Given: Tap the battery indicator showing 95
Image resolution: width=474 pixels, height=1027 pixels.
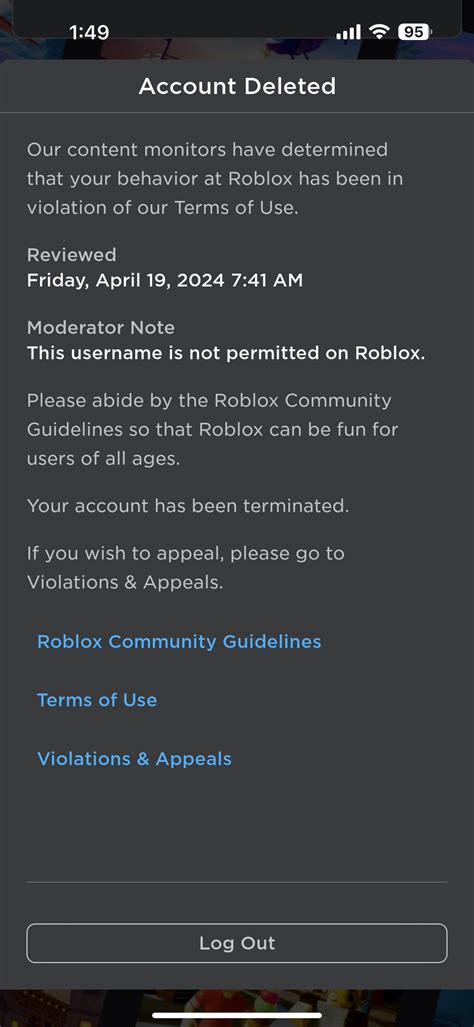Looking at the screenshot, I should coord(414,31).
